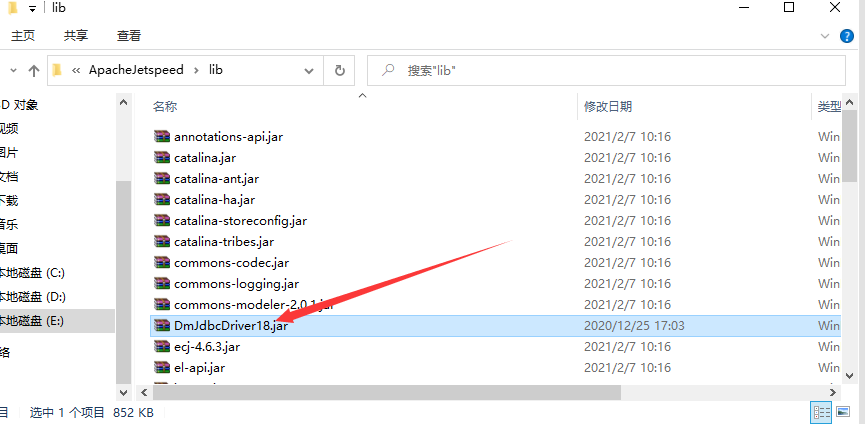Click the DmJdbcDriver18.jar file name
Viewport: 865px width, 424px height.
coord(231,326)
